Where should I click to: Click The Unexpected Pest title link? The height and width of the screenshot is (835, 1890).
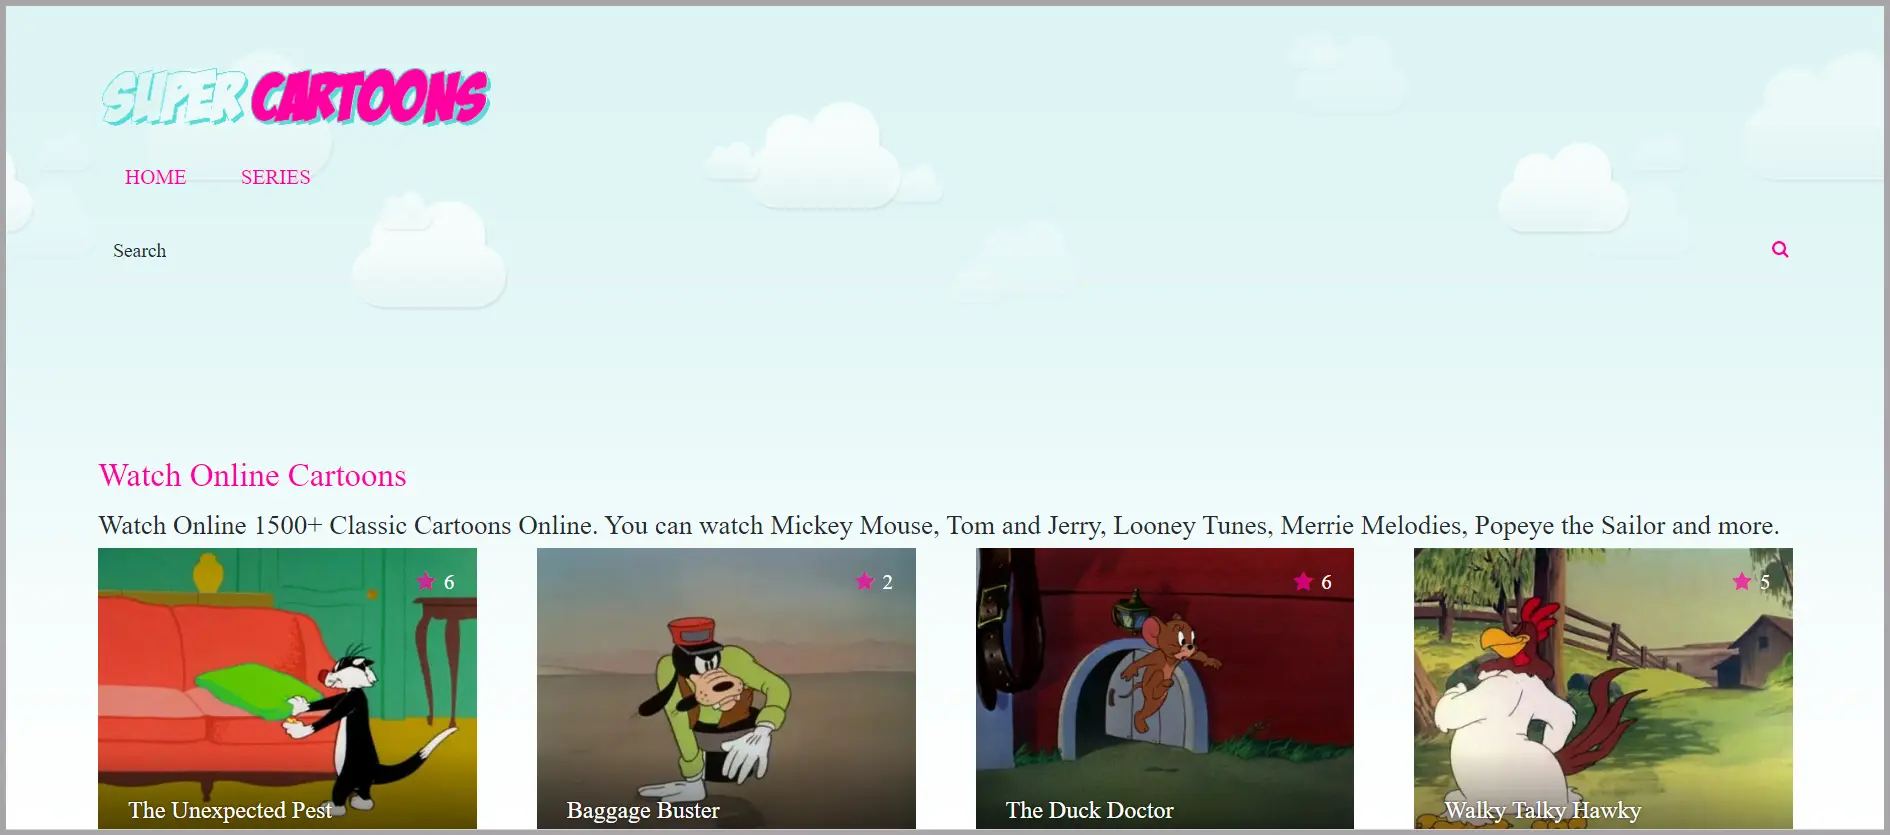tap(230, 810)
